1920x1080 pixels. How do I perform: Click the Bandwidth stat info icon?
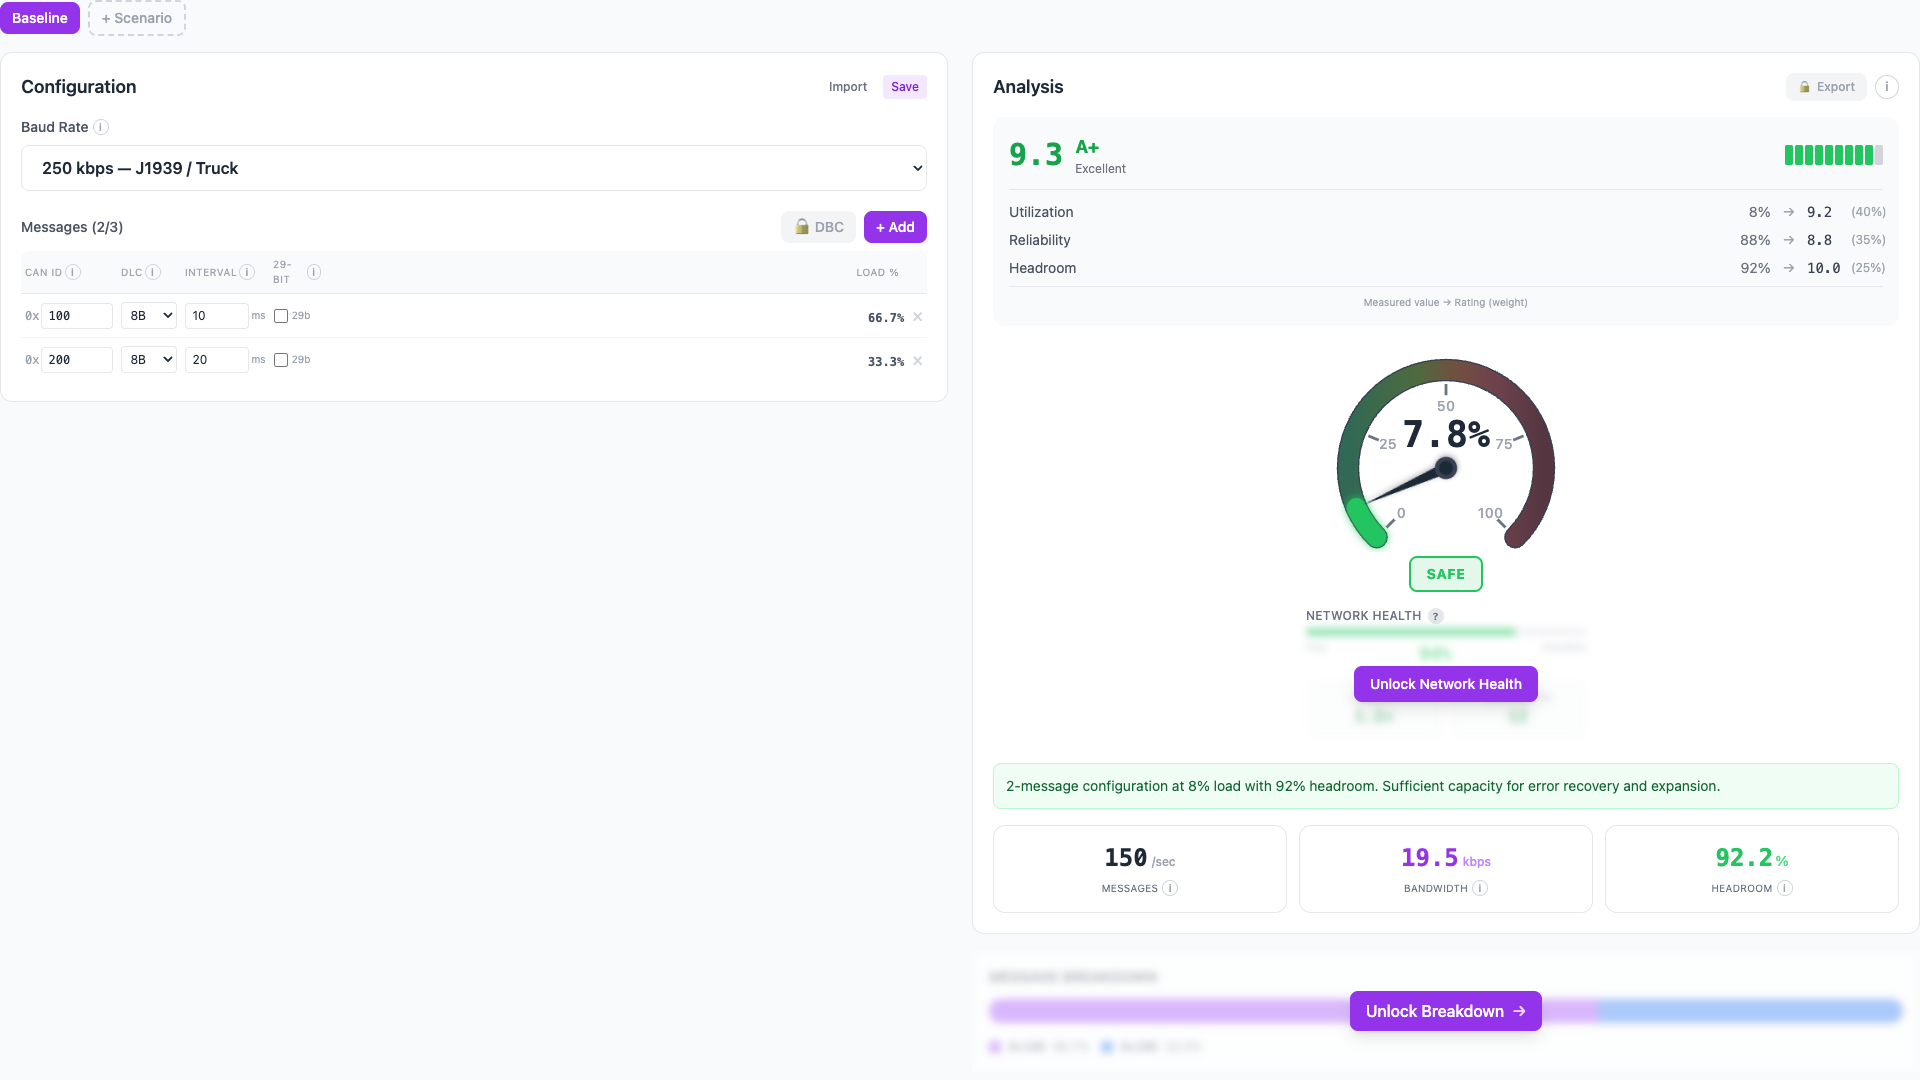[1480, 888]
